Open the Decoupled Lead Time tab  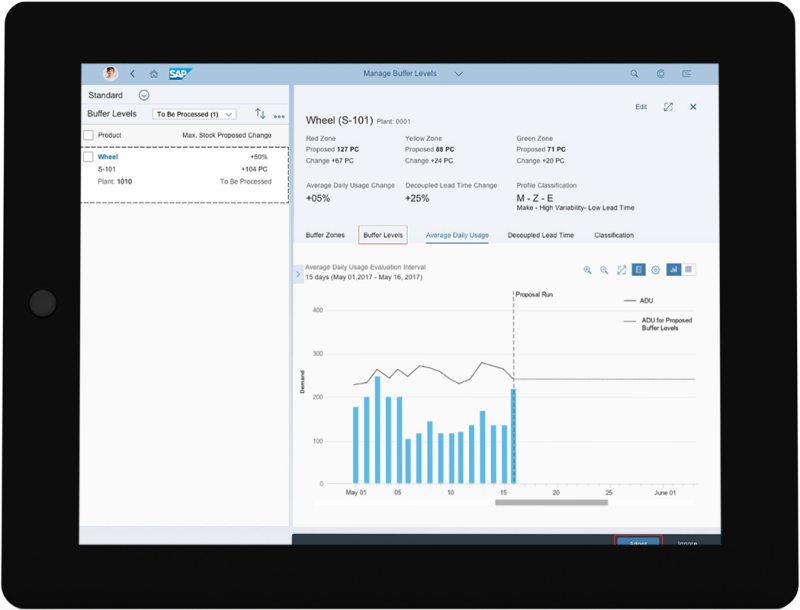point(540,235)
